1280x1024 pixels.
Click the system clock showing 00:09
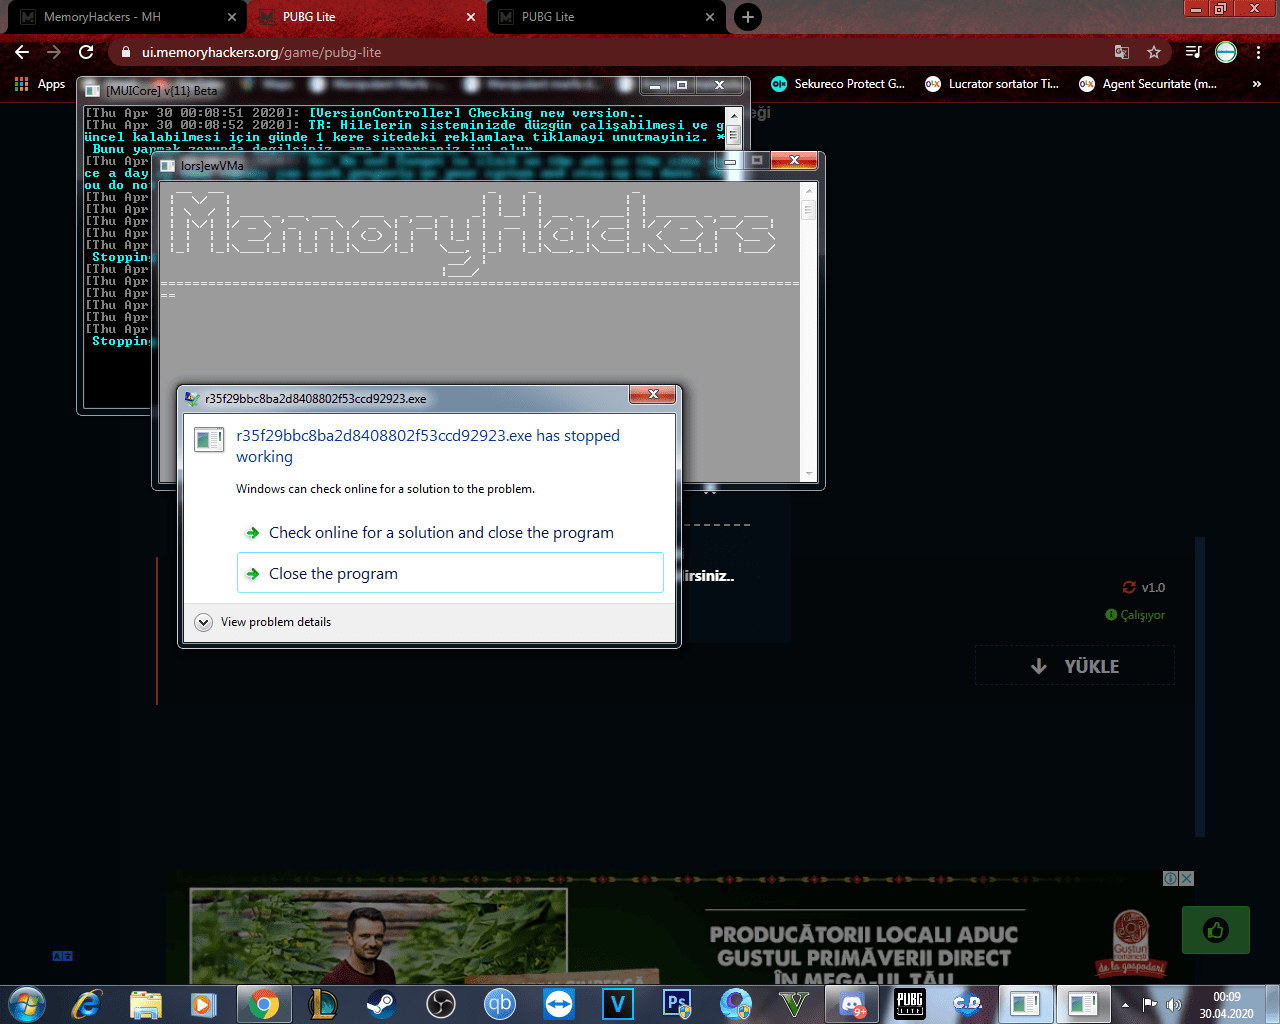click(x=1227, y=1004)
